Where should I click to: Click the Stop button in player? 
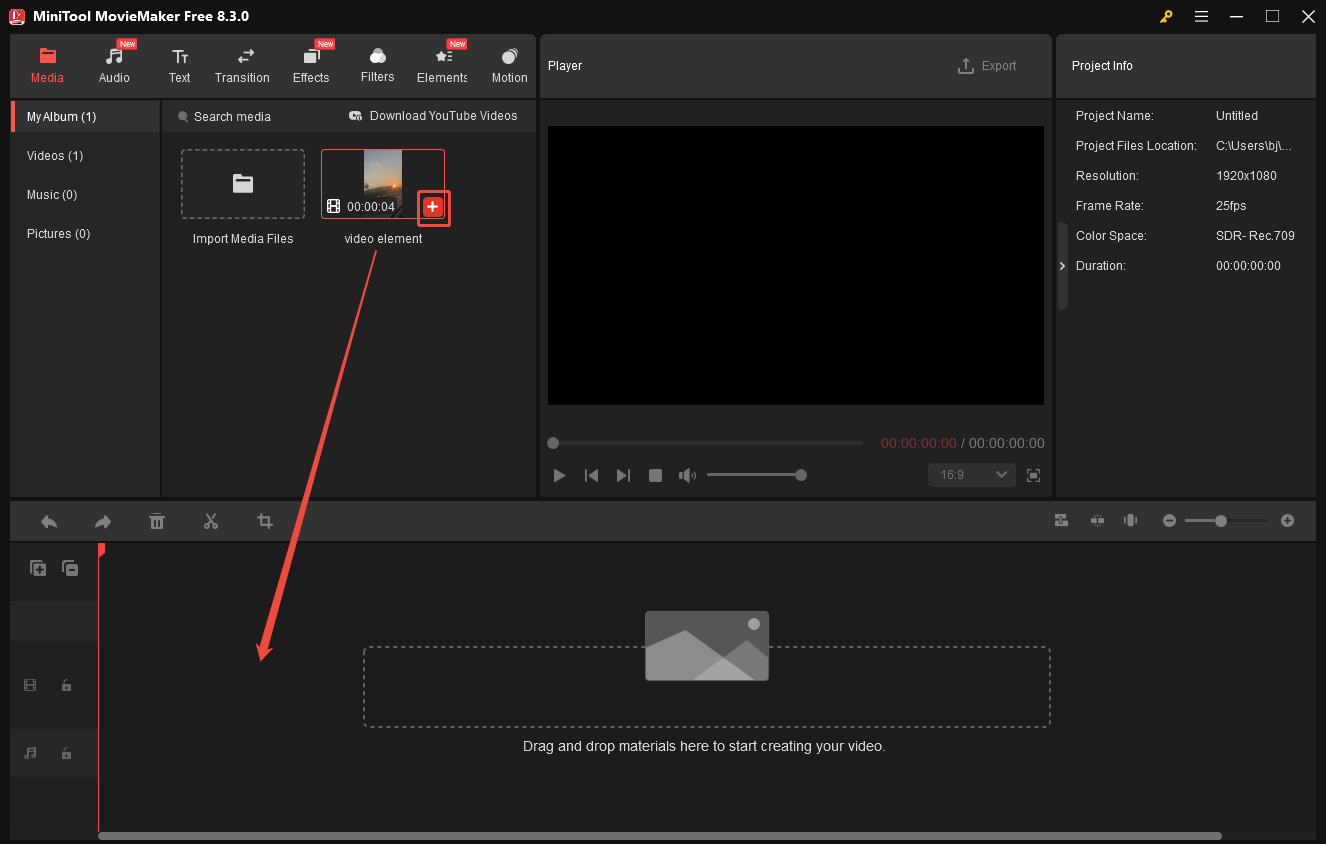tap(655, 475)
